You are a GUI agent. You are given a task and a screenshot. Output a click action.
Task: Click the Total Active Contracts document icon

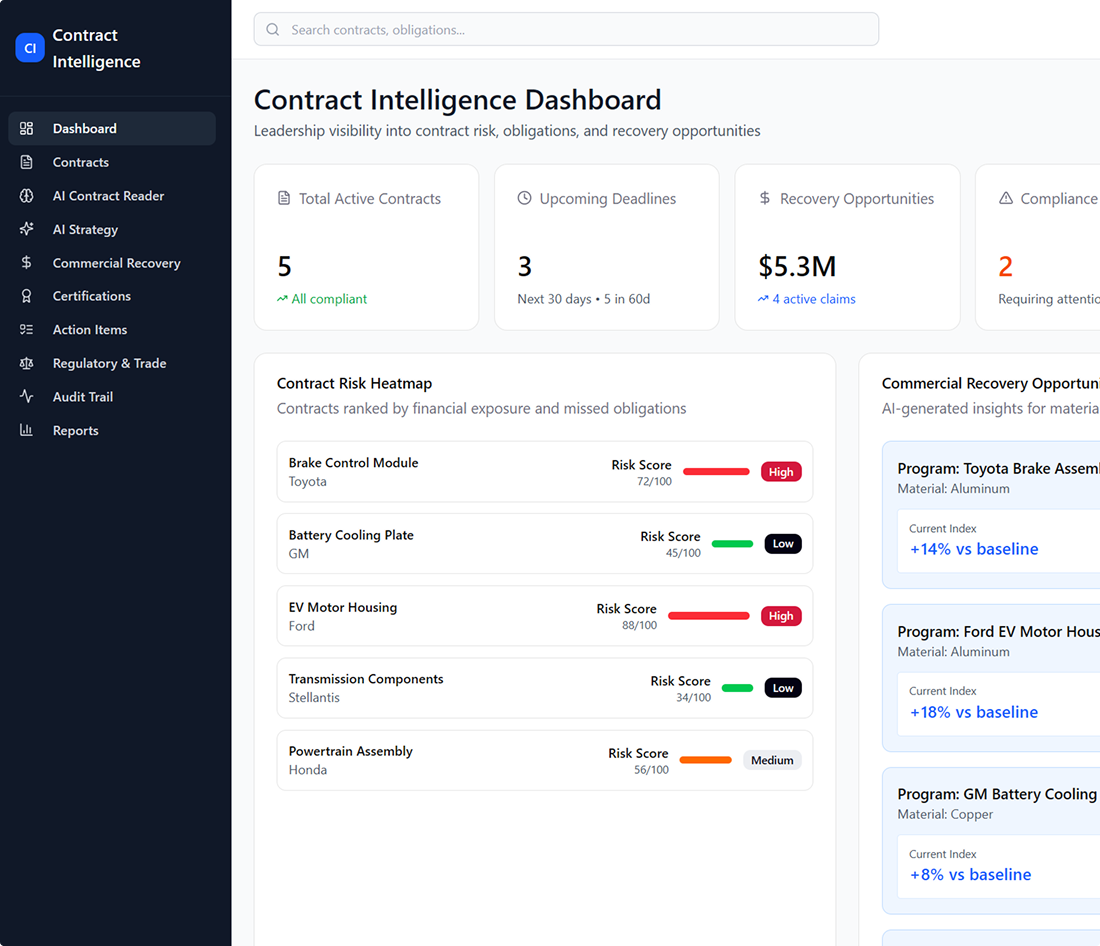284,198
